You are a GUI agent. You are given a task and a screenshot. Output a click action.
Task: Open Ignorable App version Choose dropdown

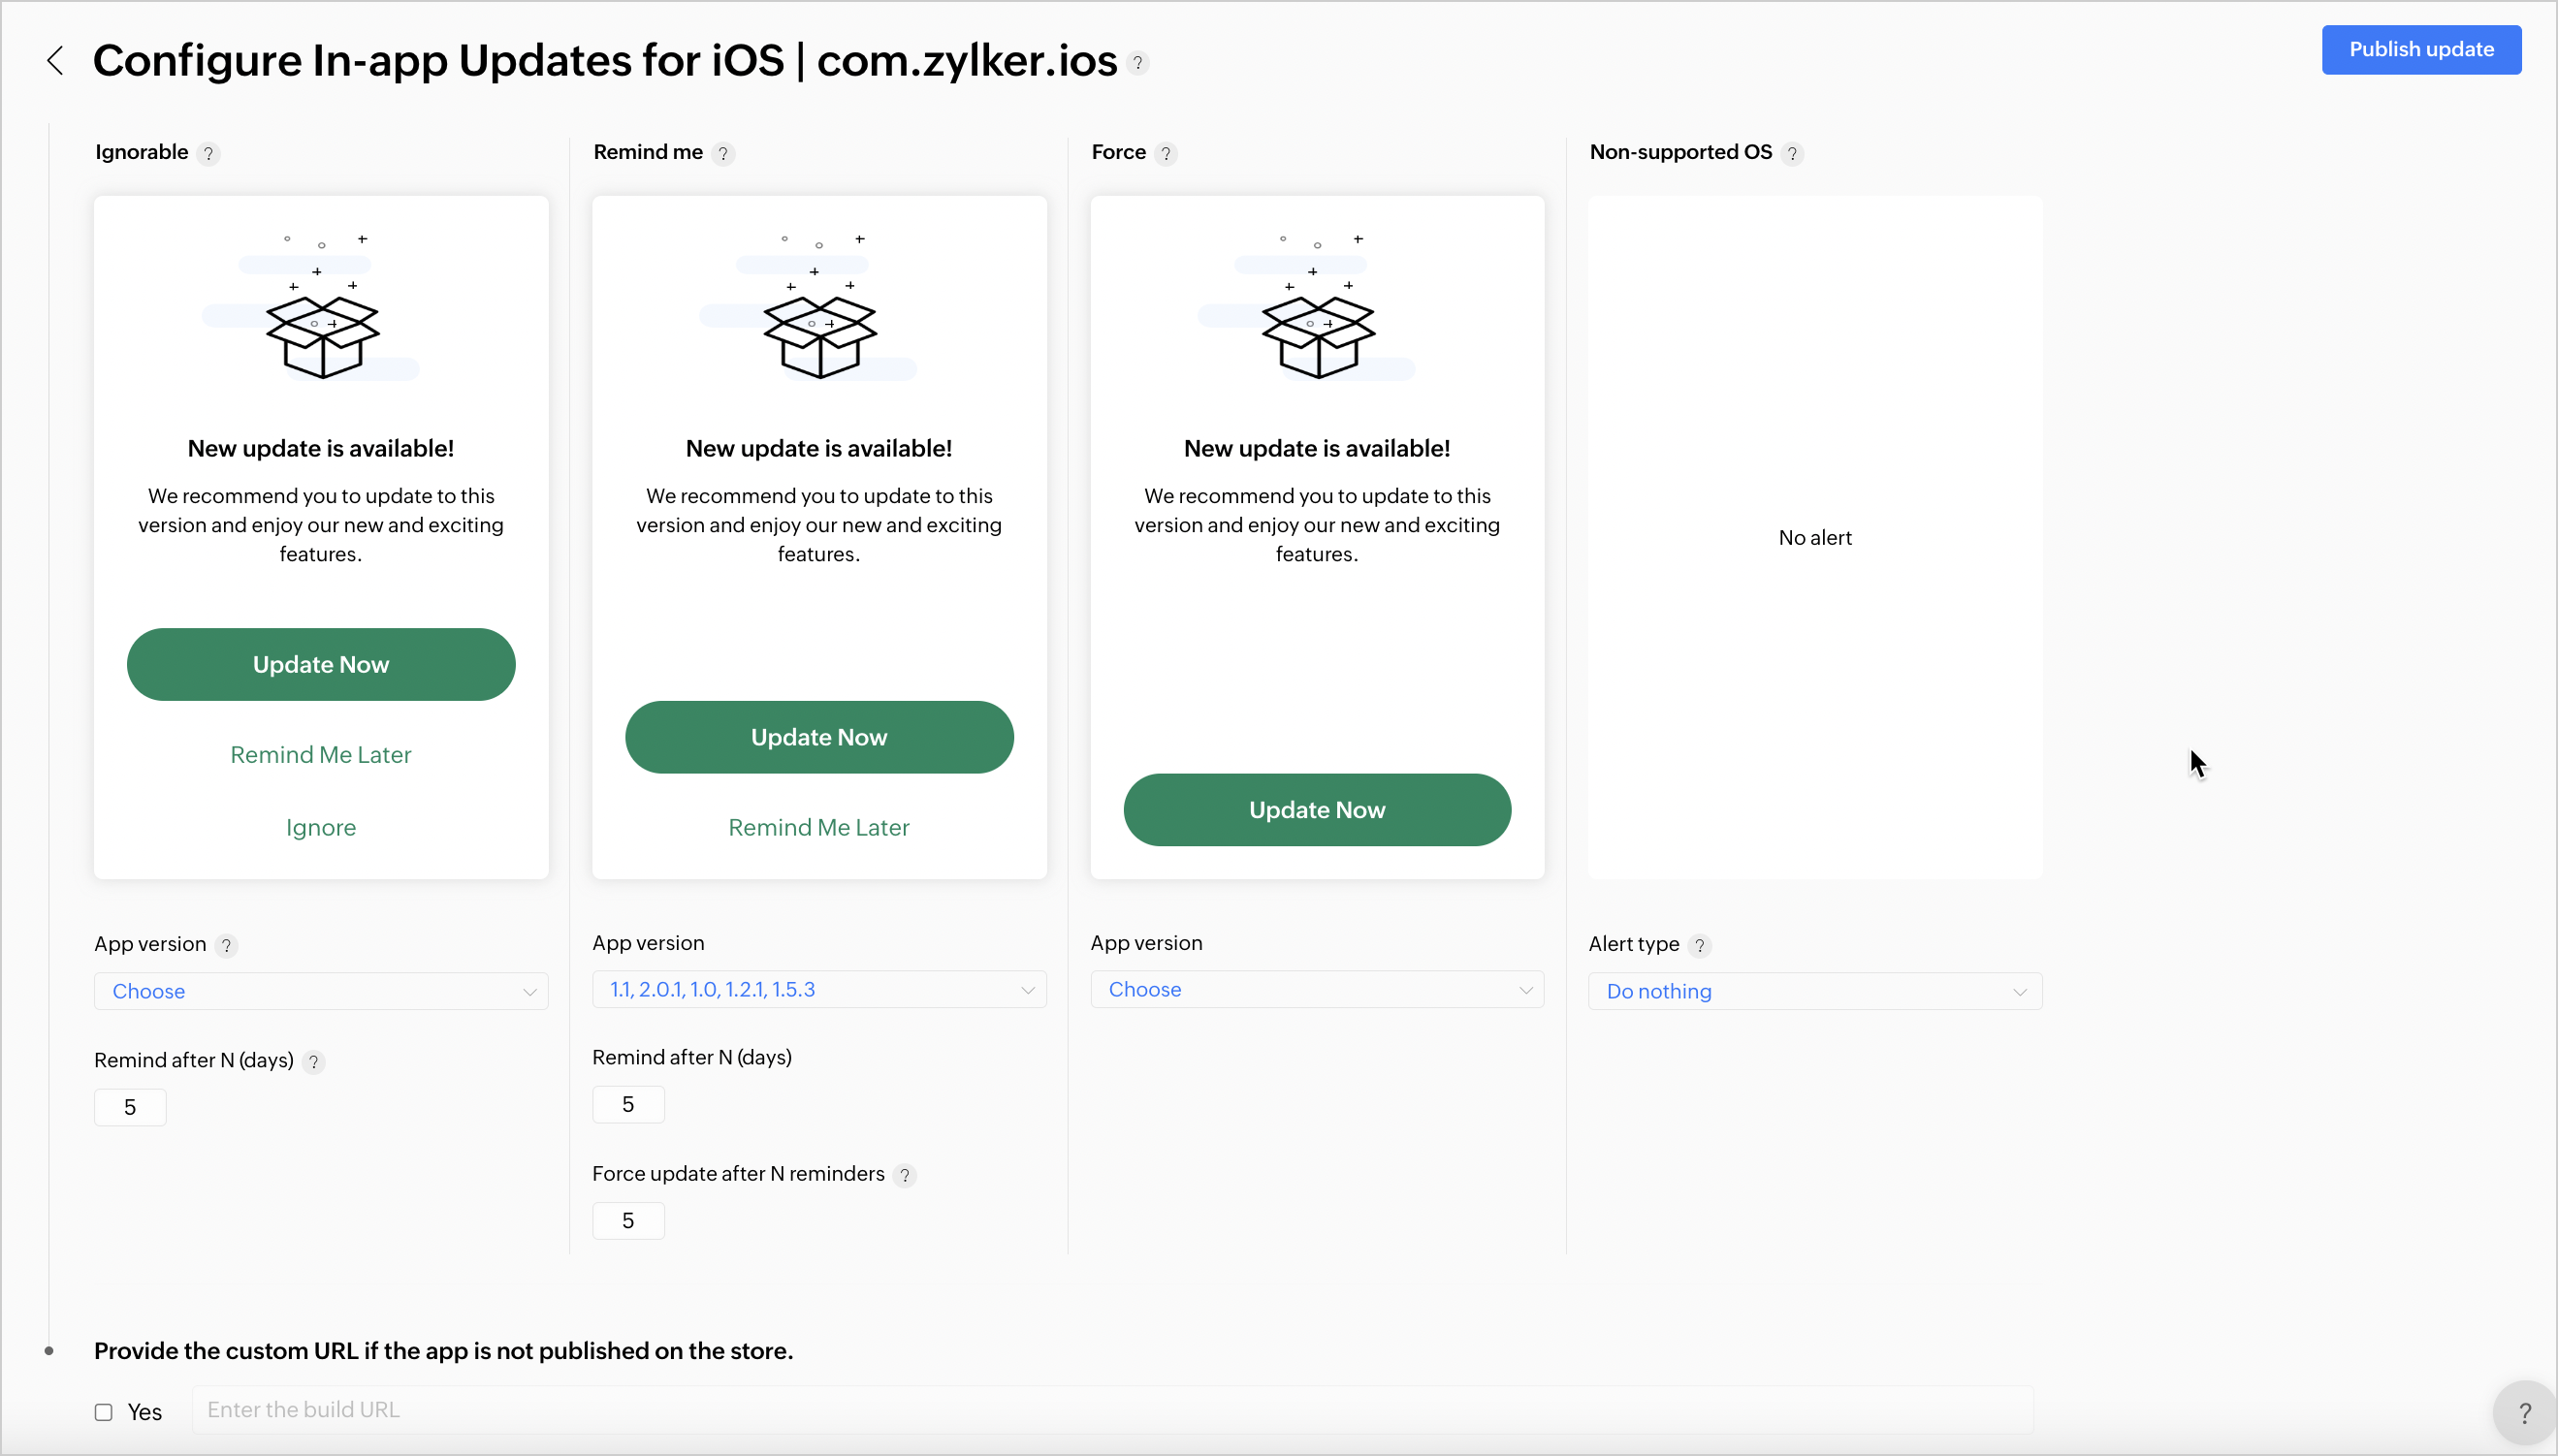[x=321, y=991]
